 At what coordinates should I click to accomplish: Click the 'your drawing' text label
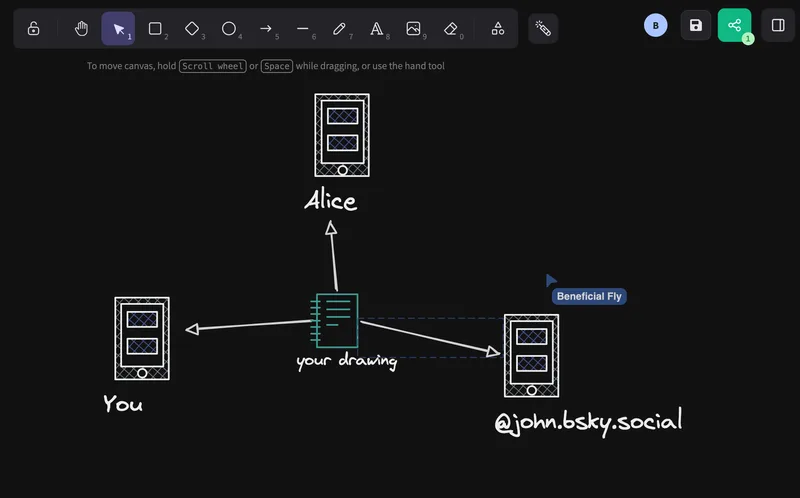(347, 361)
